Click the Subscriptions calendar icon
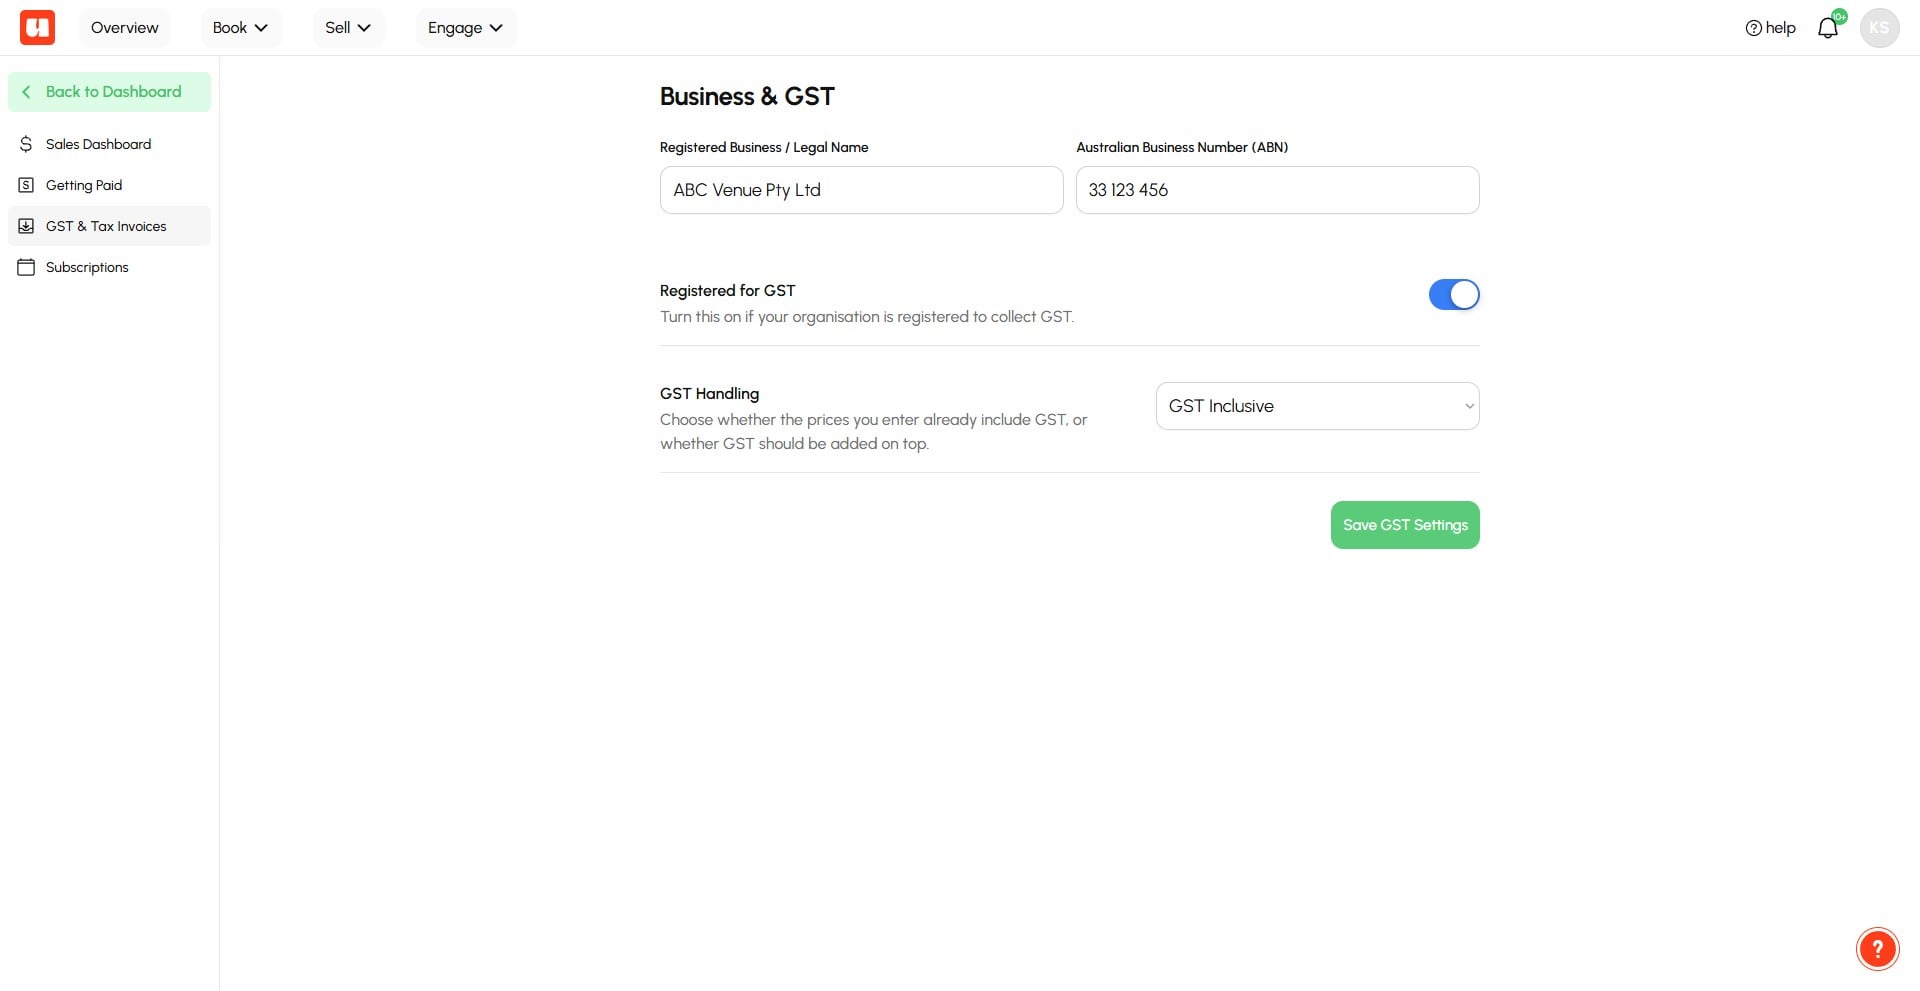The width and height of the screenshot is (1920, 991). pos(26,267)
